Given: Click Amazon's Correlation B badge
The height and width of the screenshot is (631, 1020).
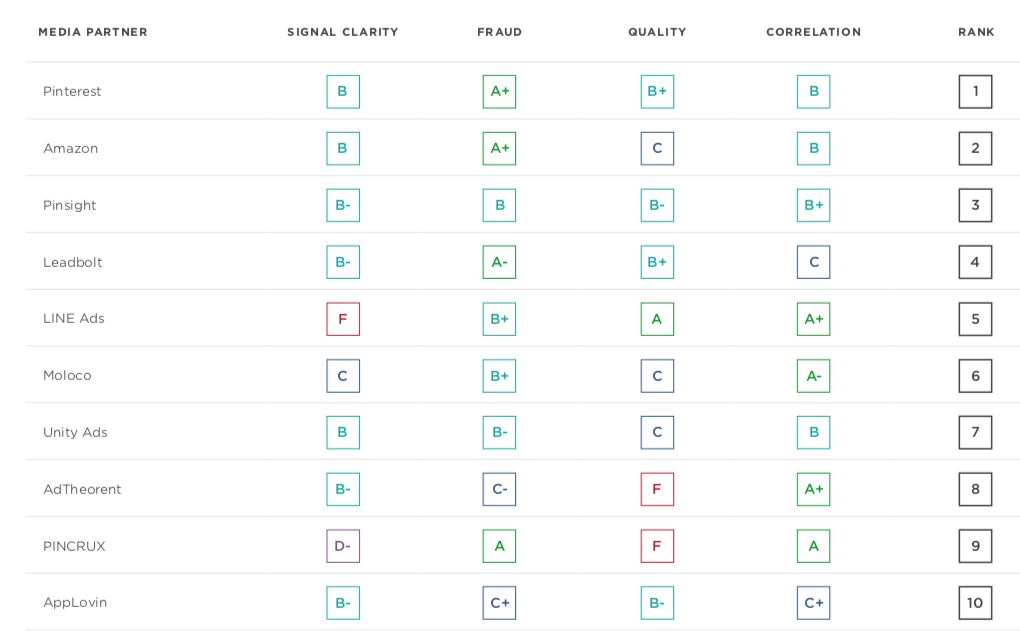Looking at the screenshot, I should (x=814, y=148).
